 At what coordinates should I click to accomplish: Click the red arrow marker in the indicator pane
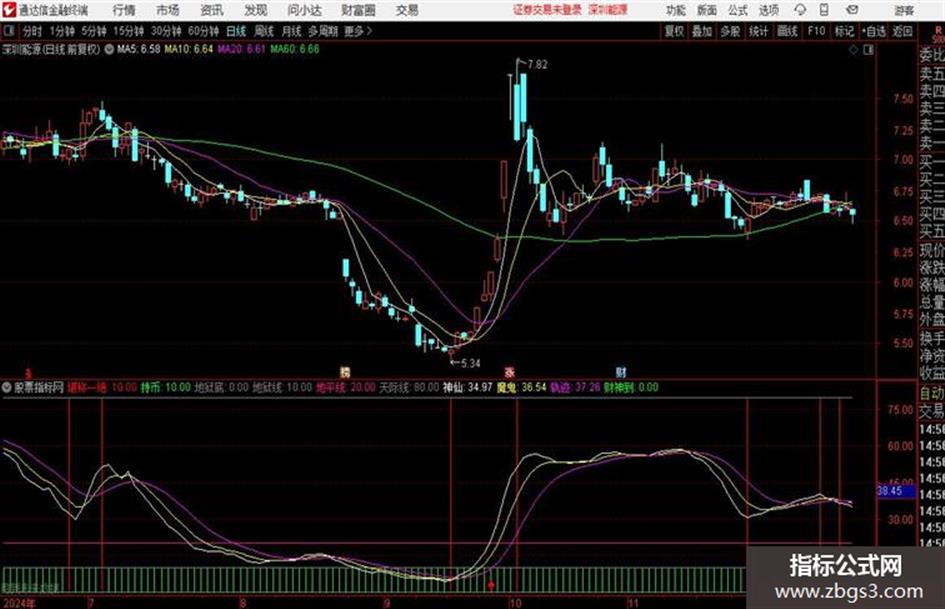click(491, 585)
